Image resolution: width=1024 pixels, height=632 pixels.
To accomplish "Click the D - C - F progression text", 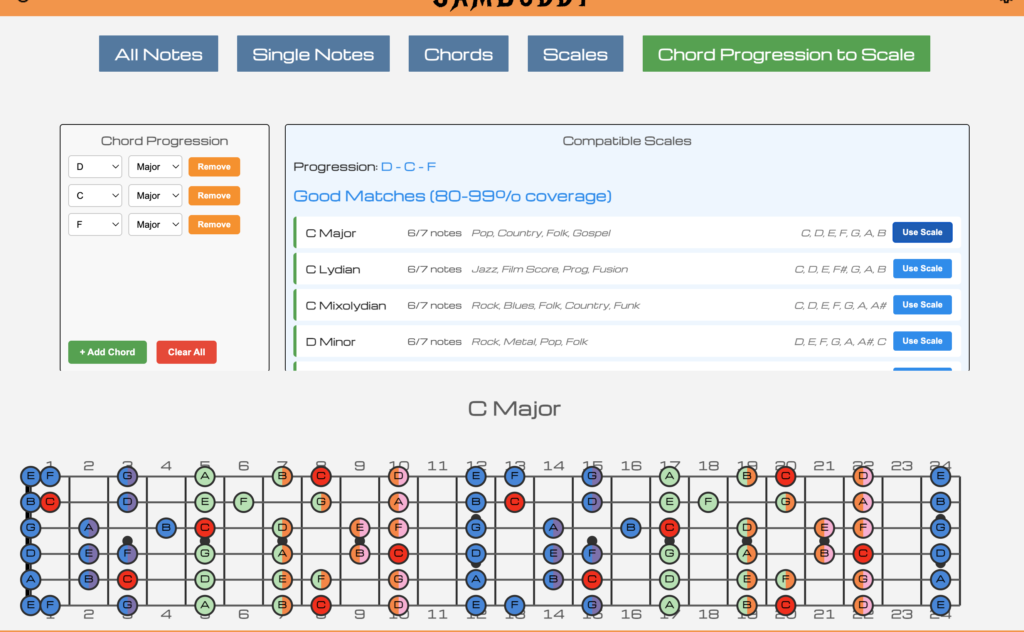I will click(x=409, y=166).
